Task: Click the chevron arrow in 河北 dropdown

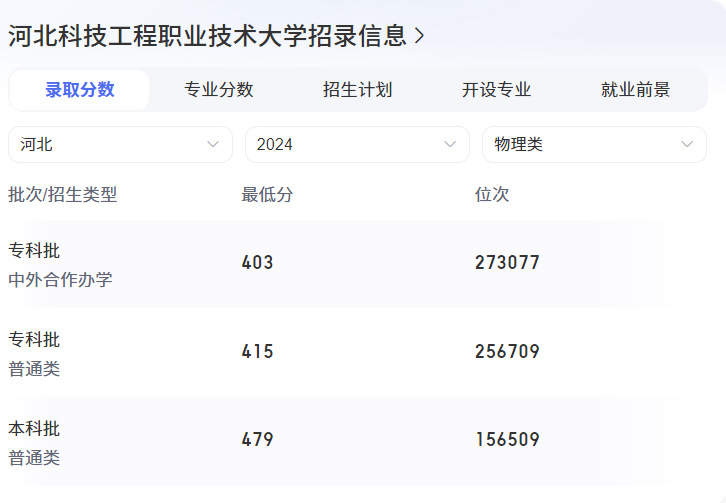Action: click(213, 145)
